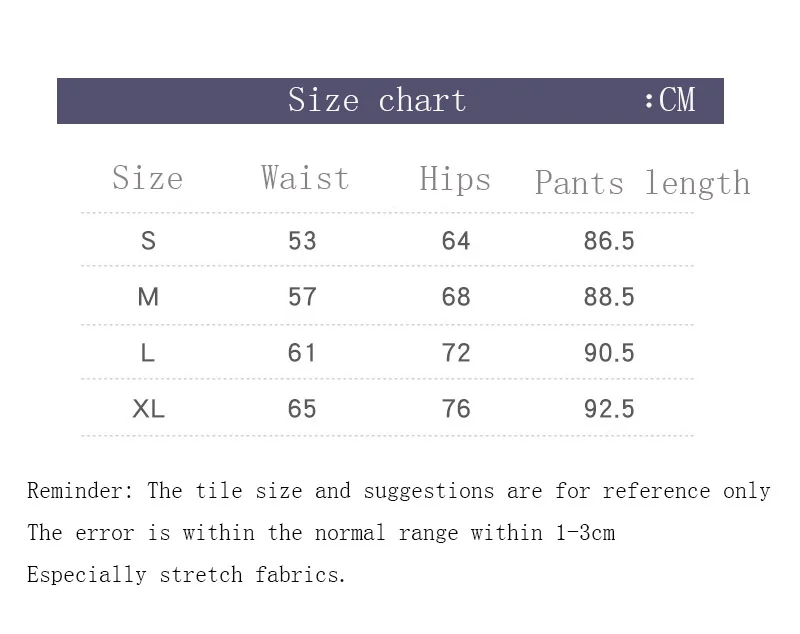800x634 pixels.
Task: Click hips value 72
Action: point(456,353)
